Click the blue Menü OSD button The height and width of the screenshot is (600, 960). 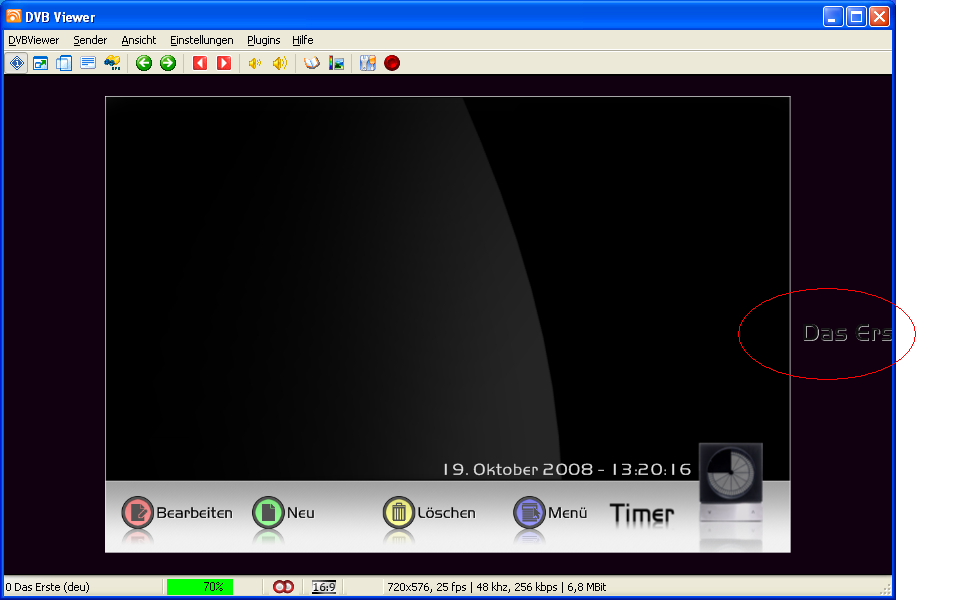529,512
